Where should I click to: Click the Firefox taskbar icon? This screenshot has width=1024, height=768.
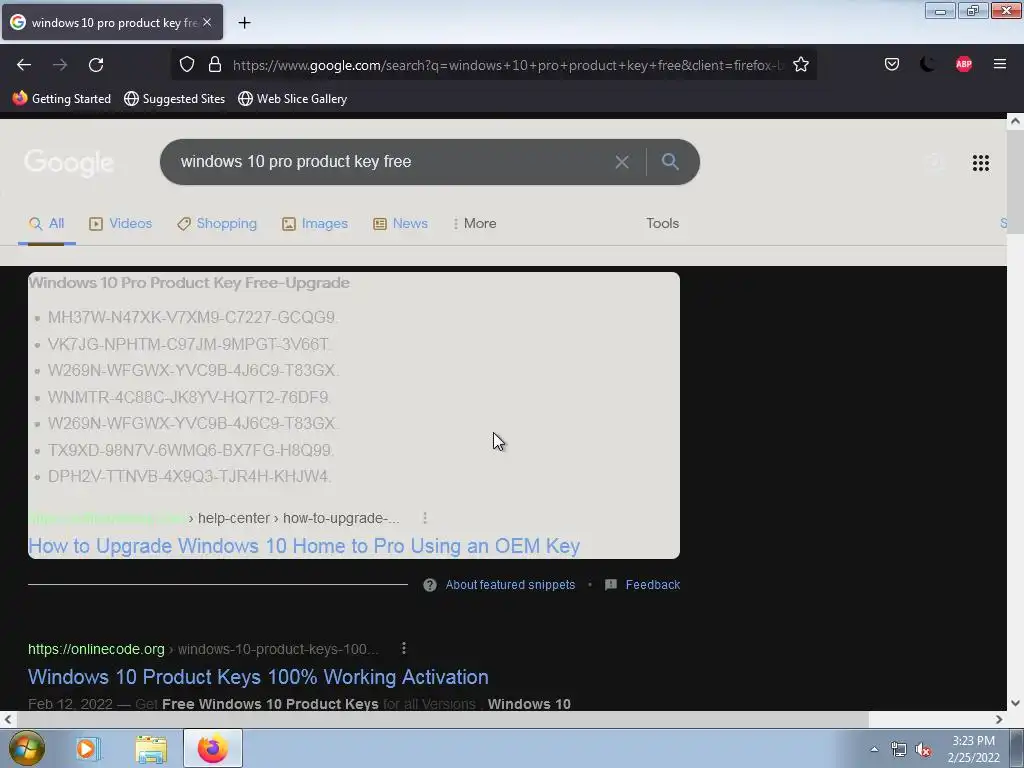212,748
